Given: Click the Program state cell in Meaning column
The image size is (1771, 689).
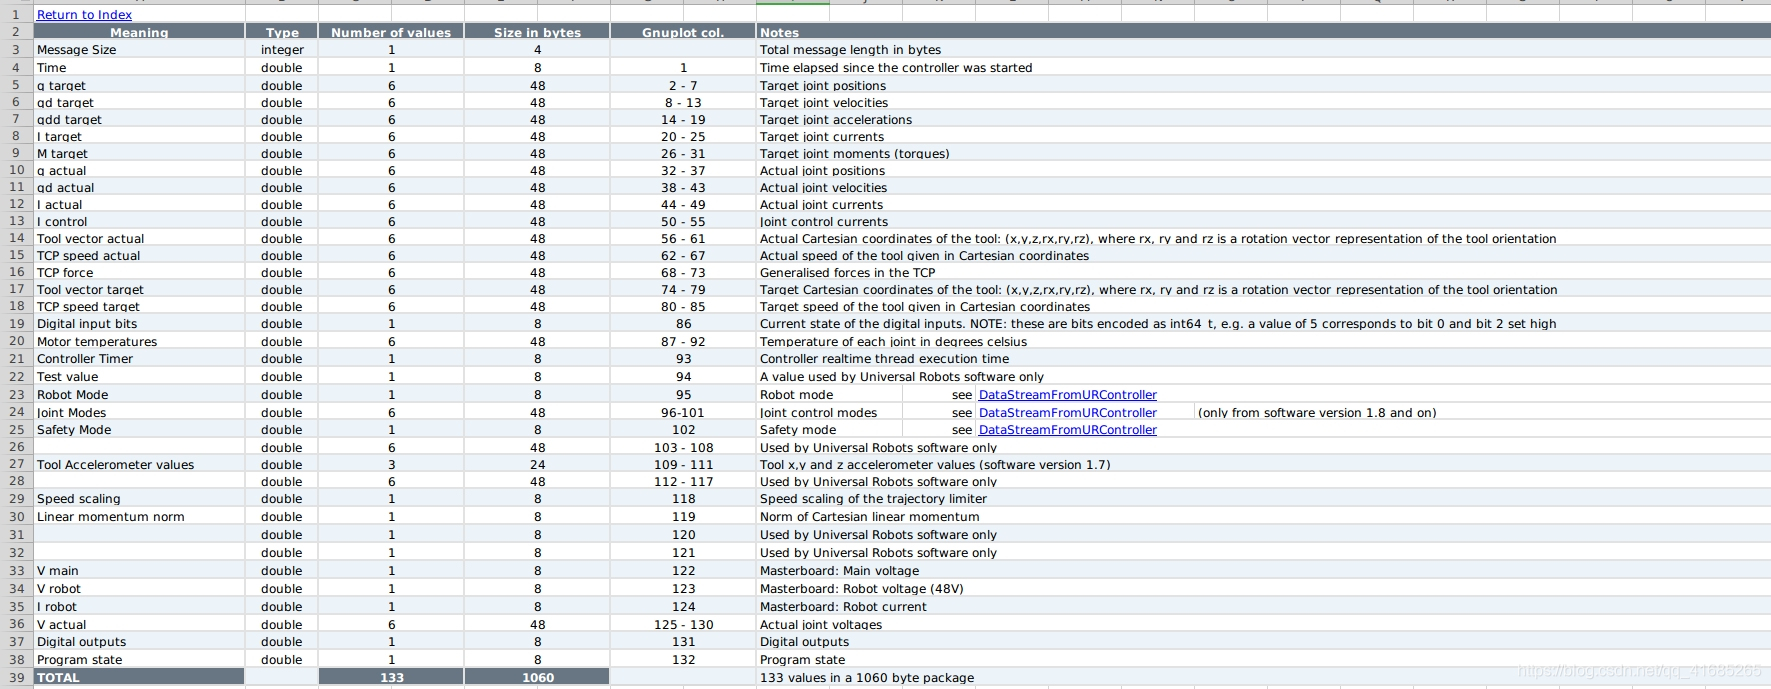Looking at the screenshot, I should (x=139, y=660).
